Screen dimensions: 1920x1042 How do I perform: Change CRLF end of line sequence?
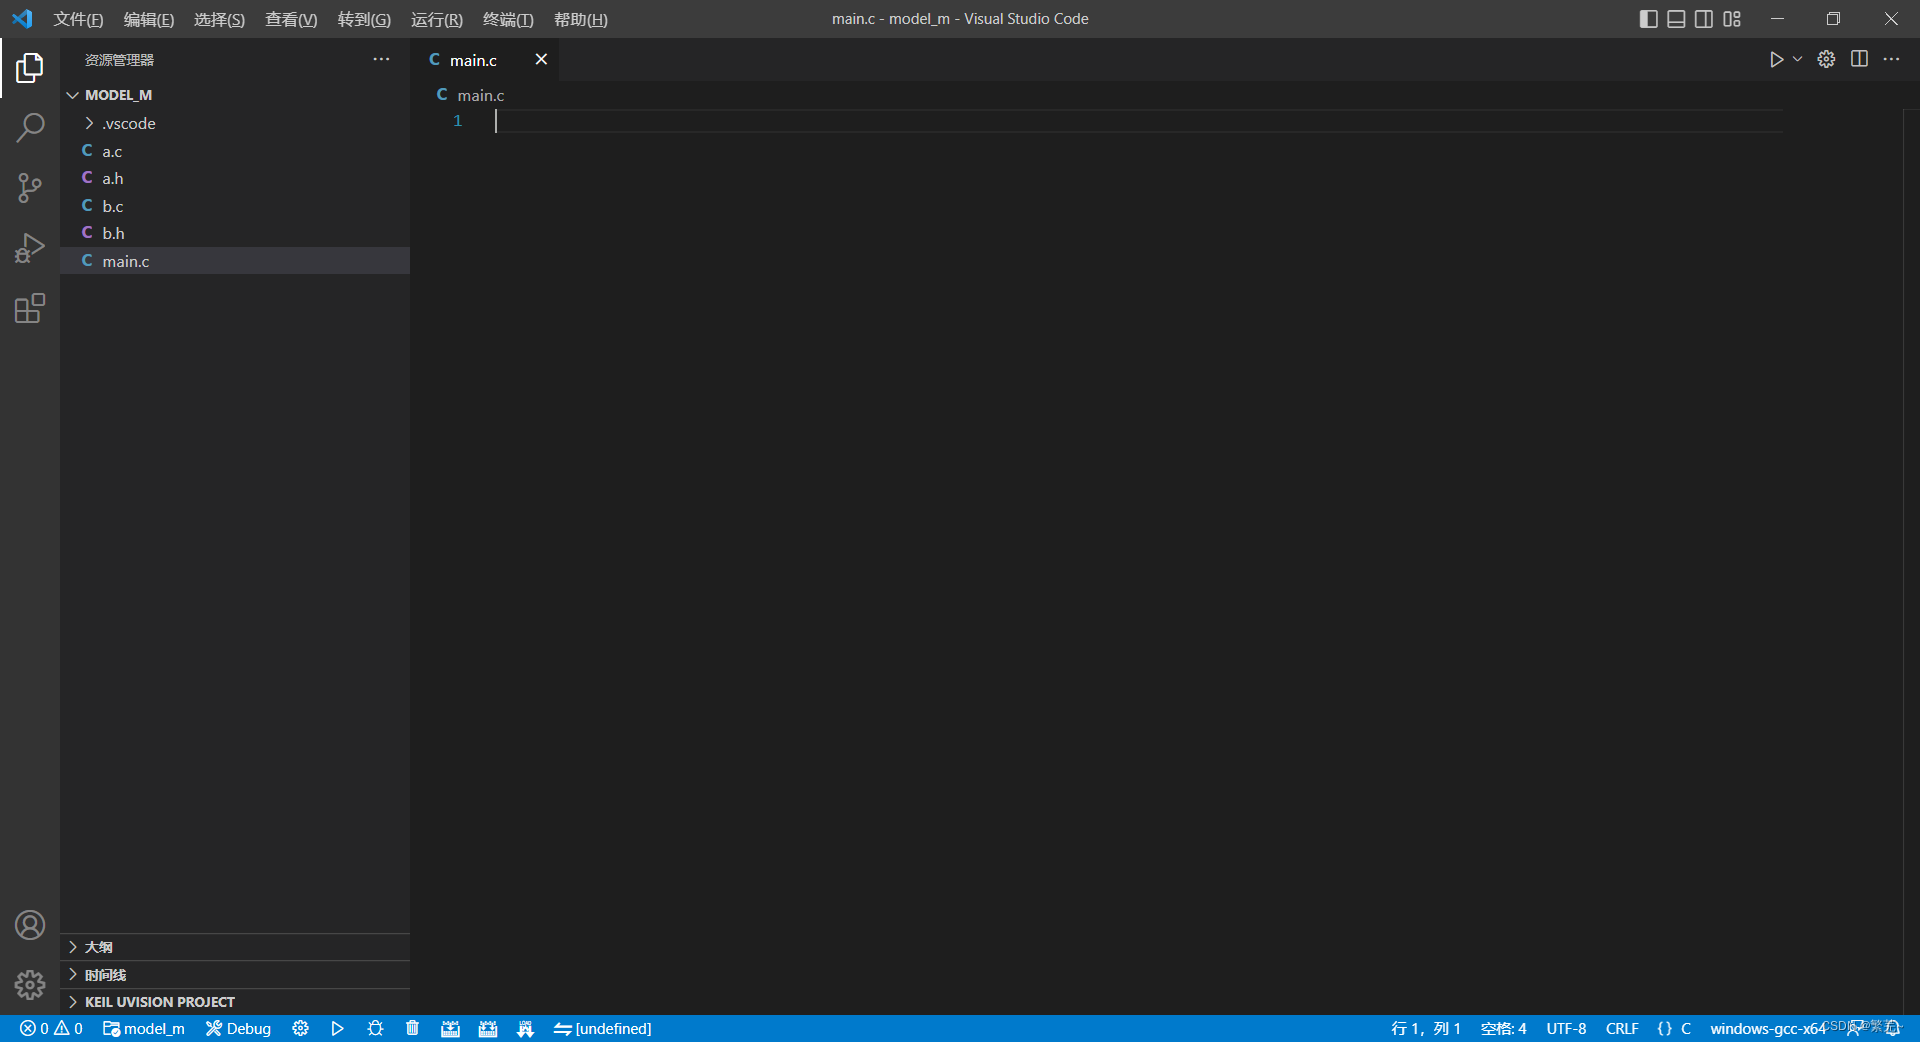point(1622,1029)
